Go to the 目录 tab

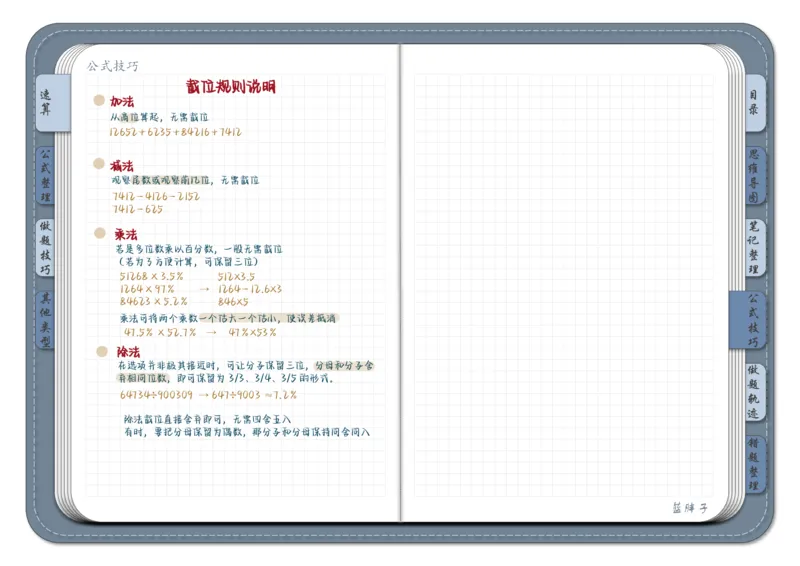[x=755, y=103]
